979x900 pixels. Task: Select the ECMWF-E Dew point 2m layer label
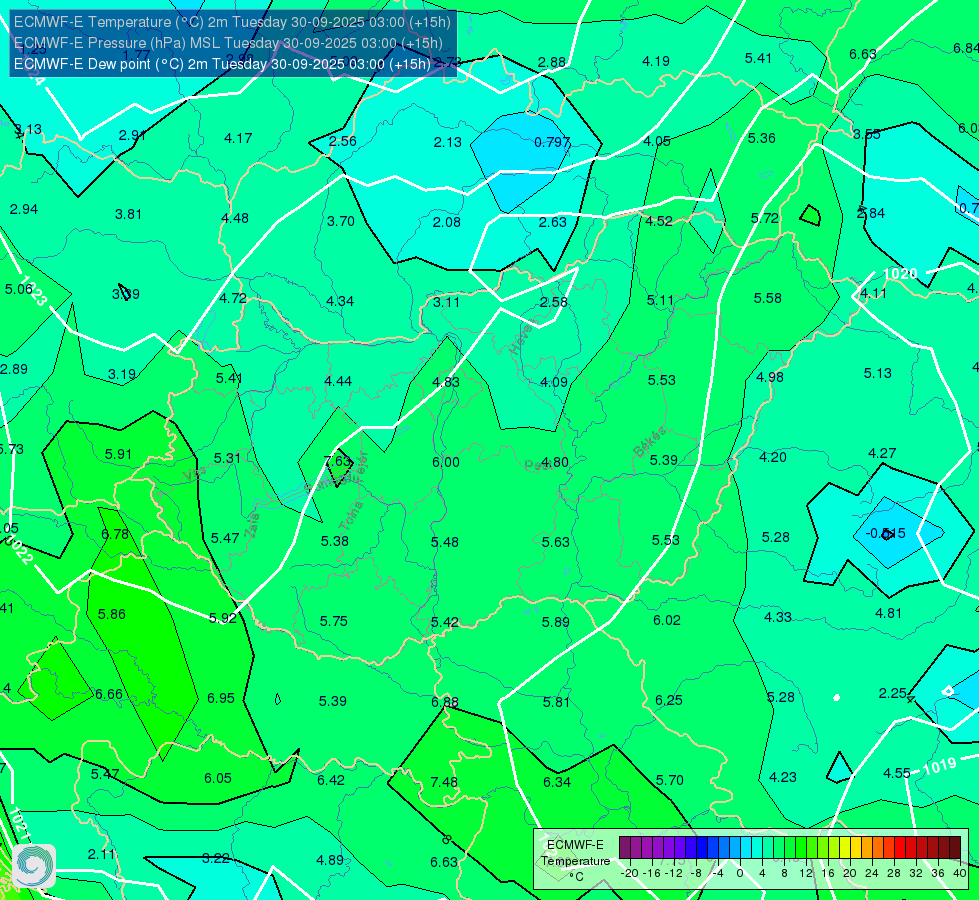(x=222, y=64)
